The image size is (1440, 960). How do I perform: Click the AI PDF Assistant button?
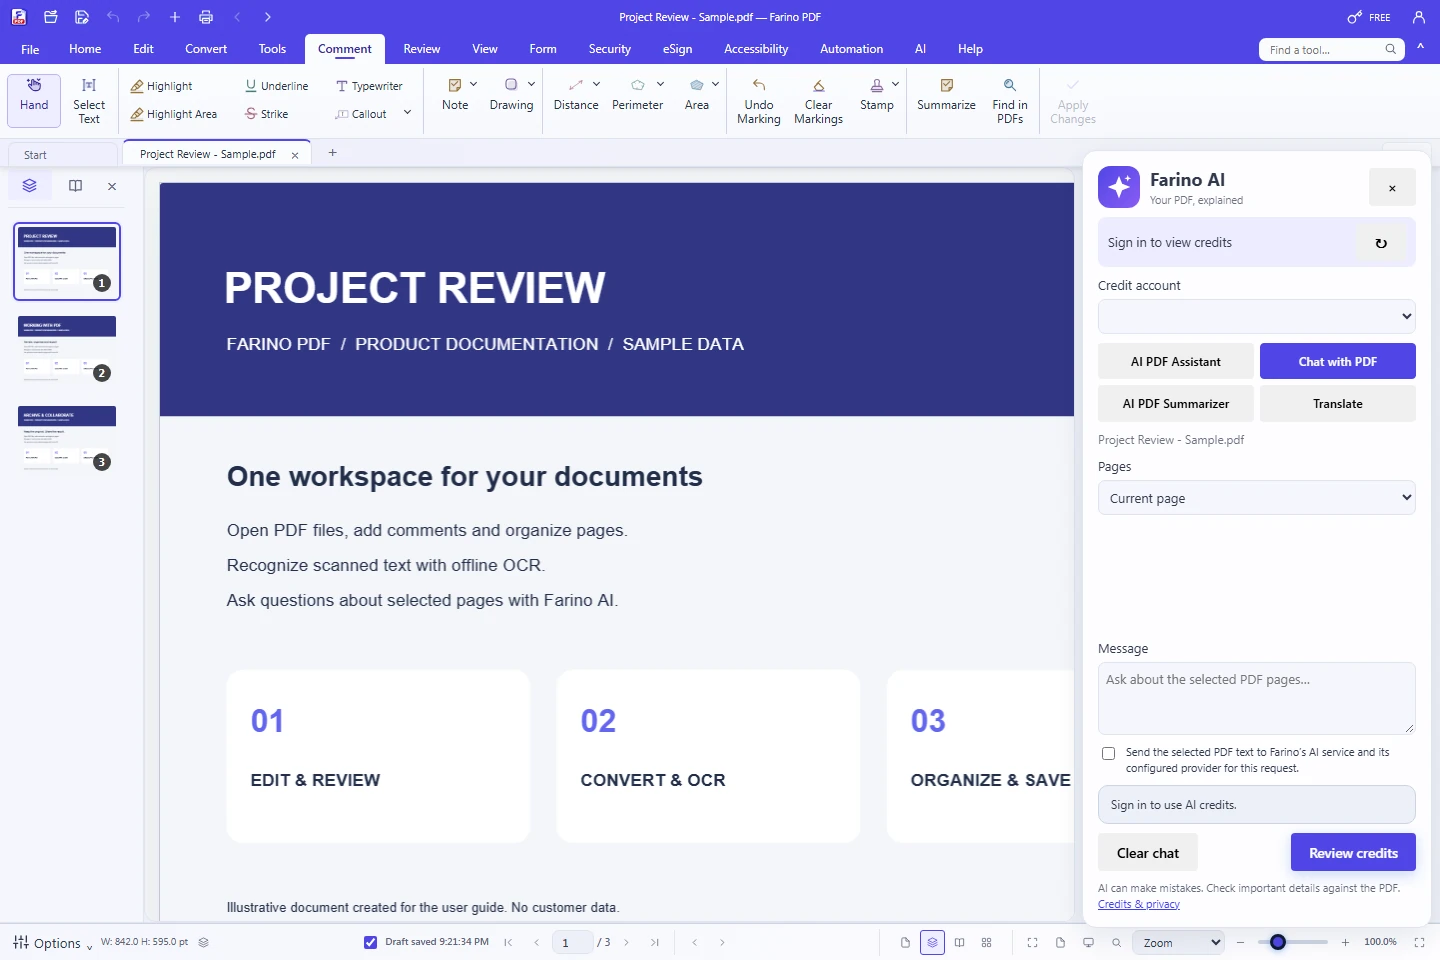tap(1176, 361)
